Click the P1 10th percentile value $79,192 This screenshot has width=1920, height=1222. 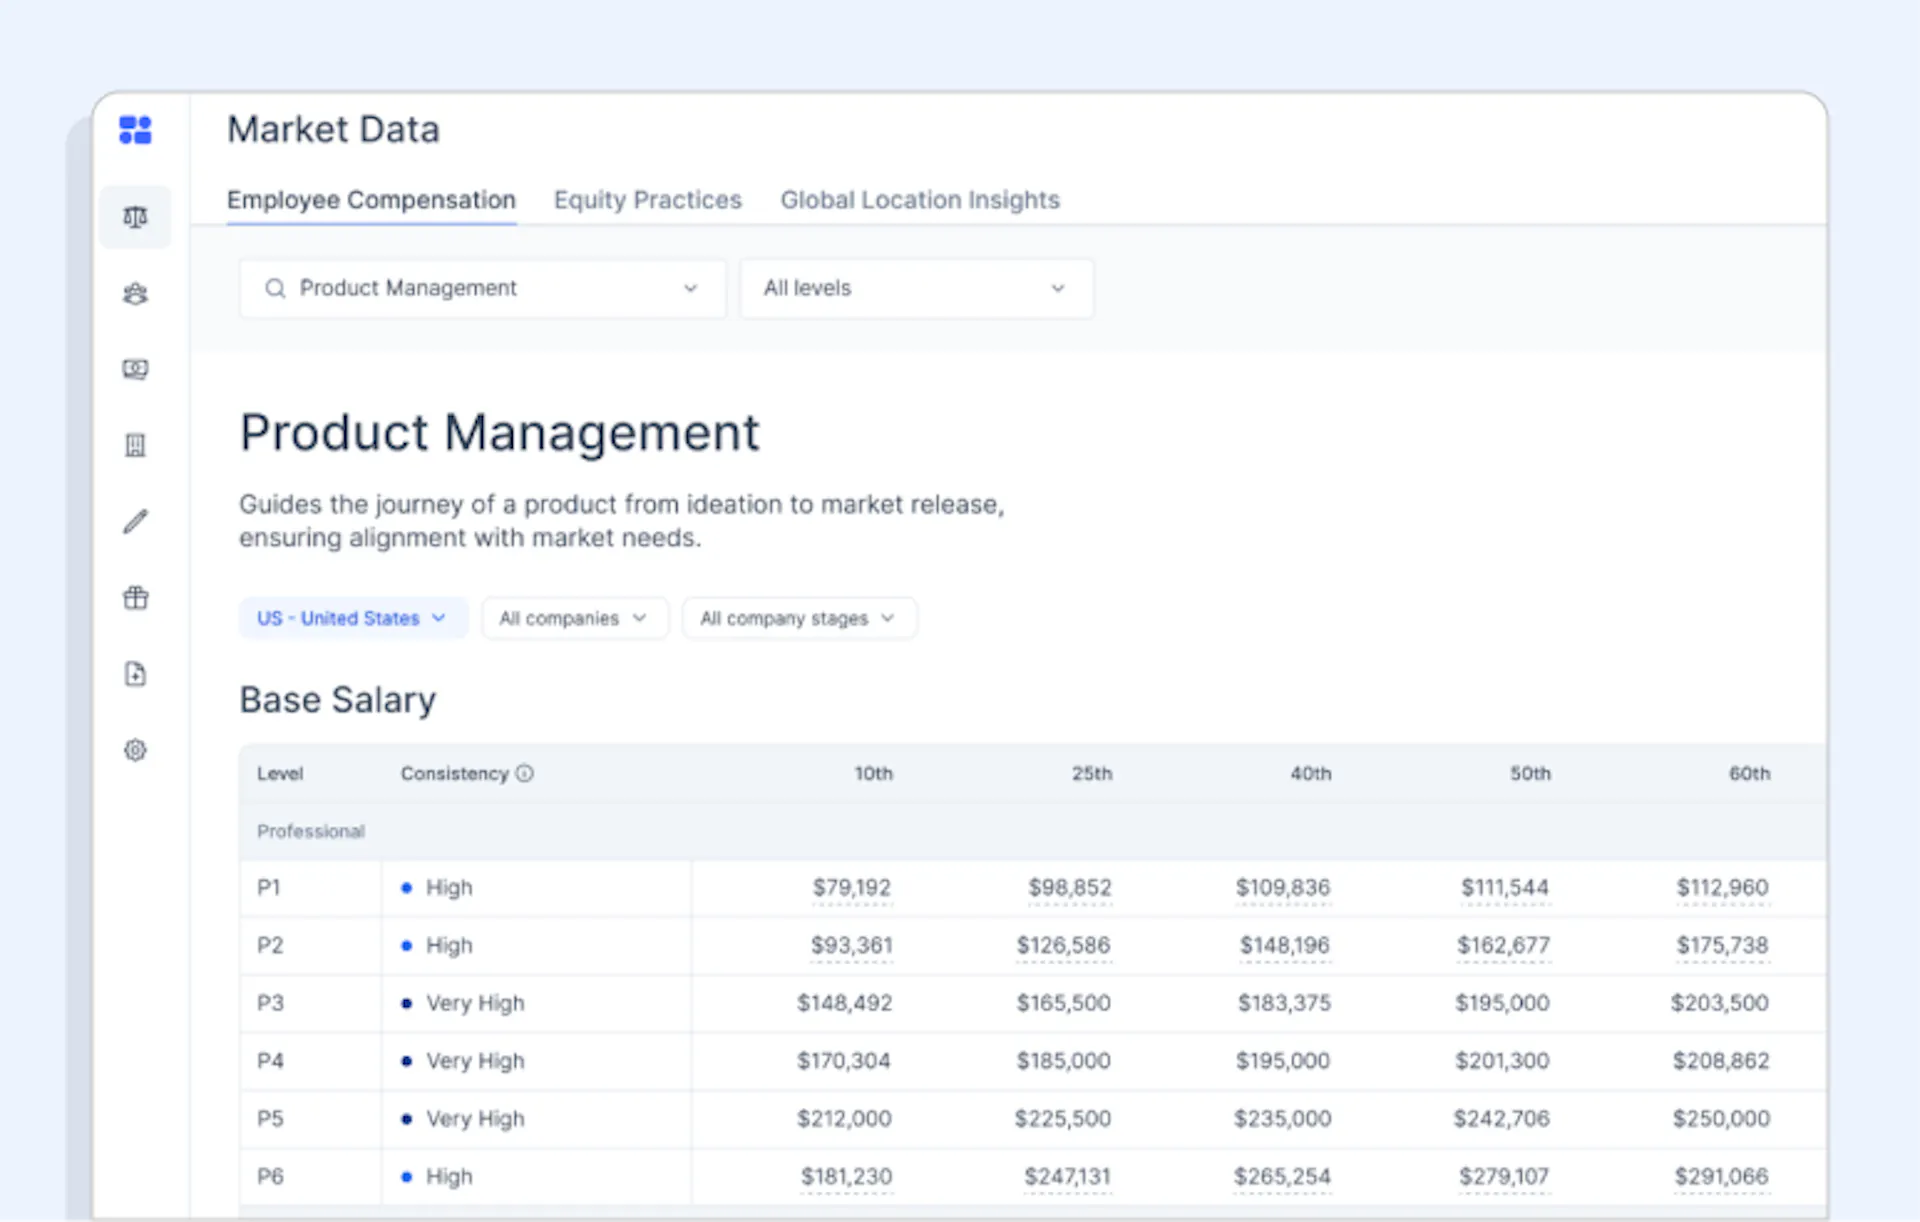tap(851, 887)
